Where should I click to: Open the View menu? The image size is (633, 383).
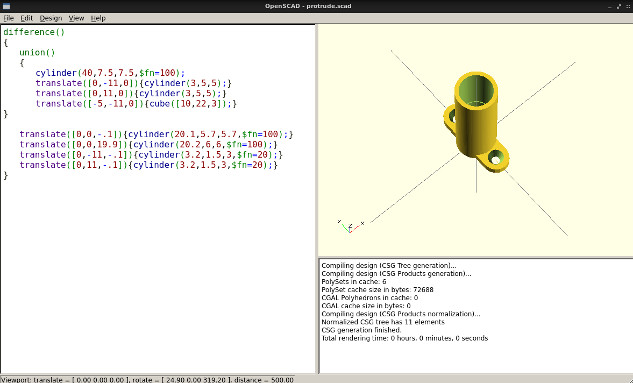pos(76,18)
